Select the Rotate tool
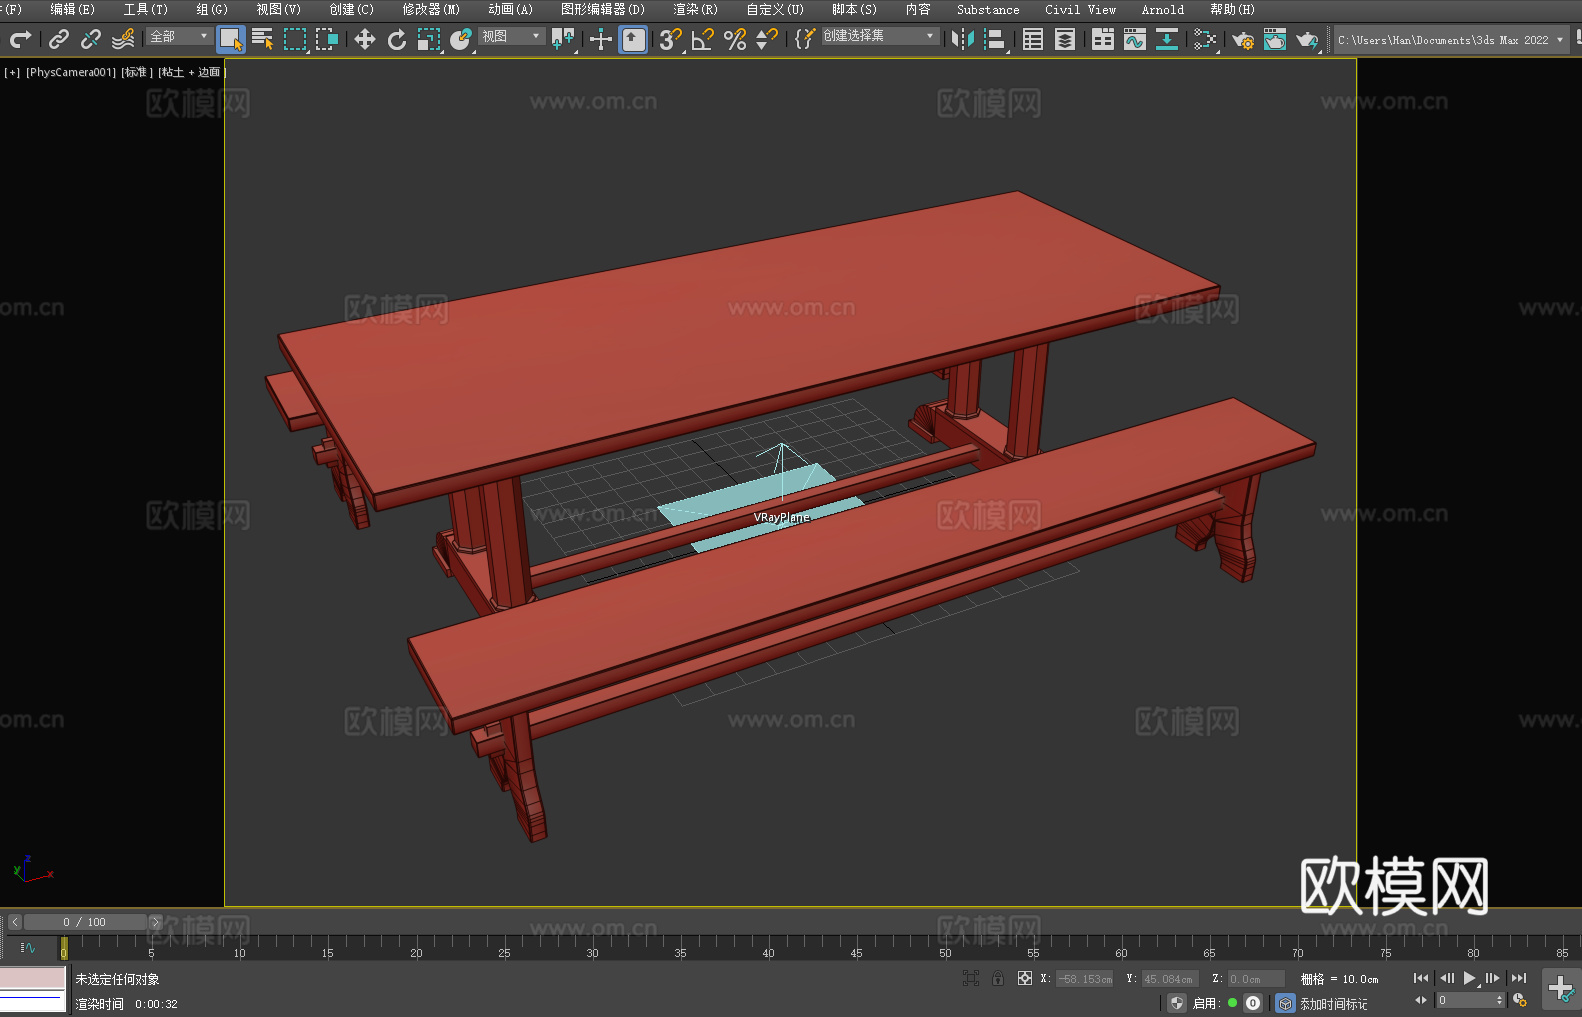 click(x=397, y=39)
